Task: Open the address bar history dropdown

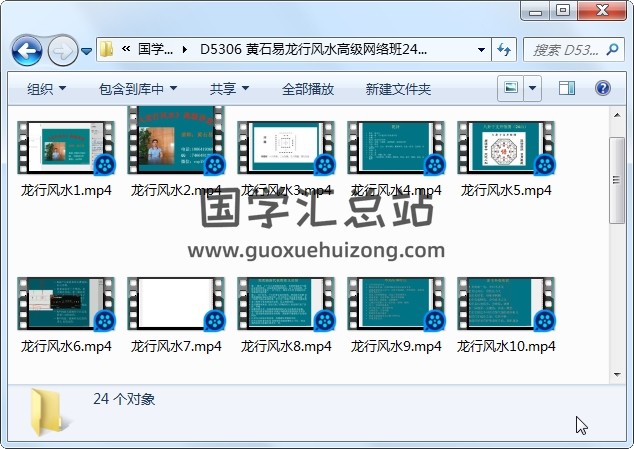Action: [x=481, y=50]
